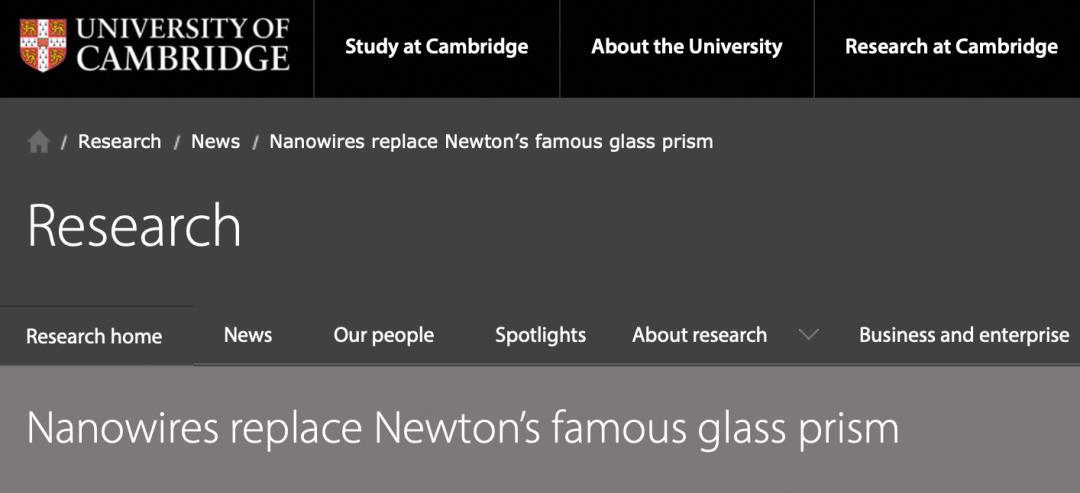Click the Cambridge shield crest logo
The width and height of the screenshot is (1080, 493).
(x=43, y=46)
